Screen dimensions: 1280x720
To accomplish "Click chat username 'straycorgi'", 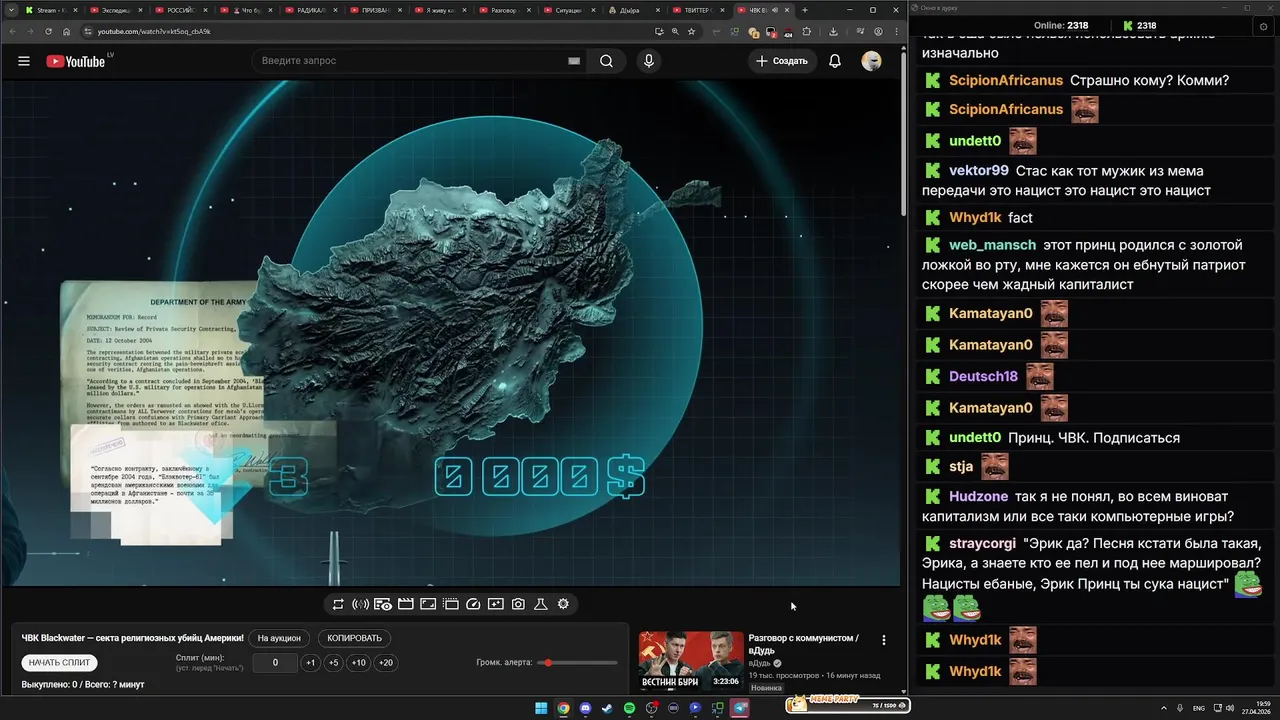I will point(982,543).
